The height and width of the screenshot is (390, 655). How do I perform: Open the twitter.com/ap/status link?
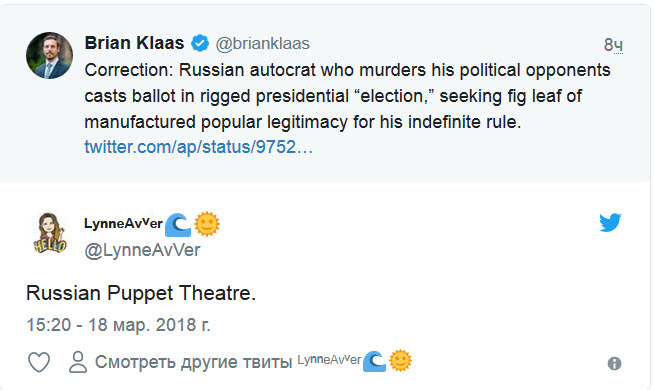point(198,147)
